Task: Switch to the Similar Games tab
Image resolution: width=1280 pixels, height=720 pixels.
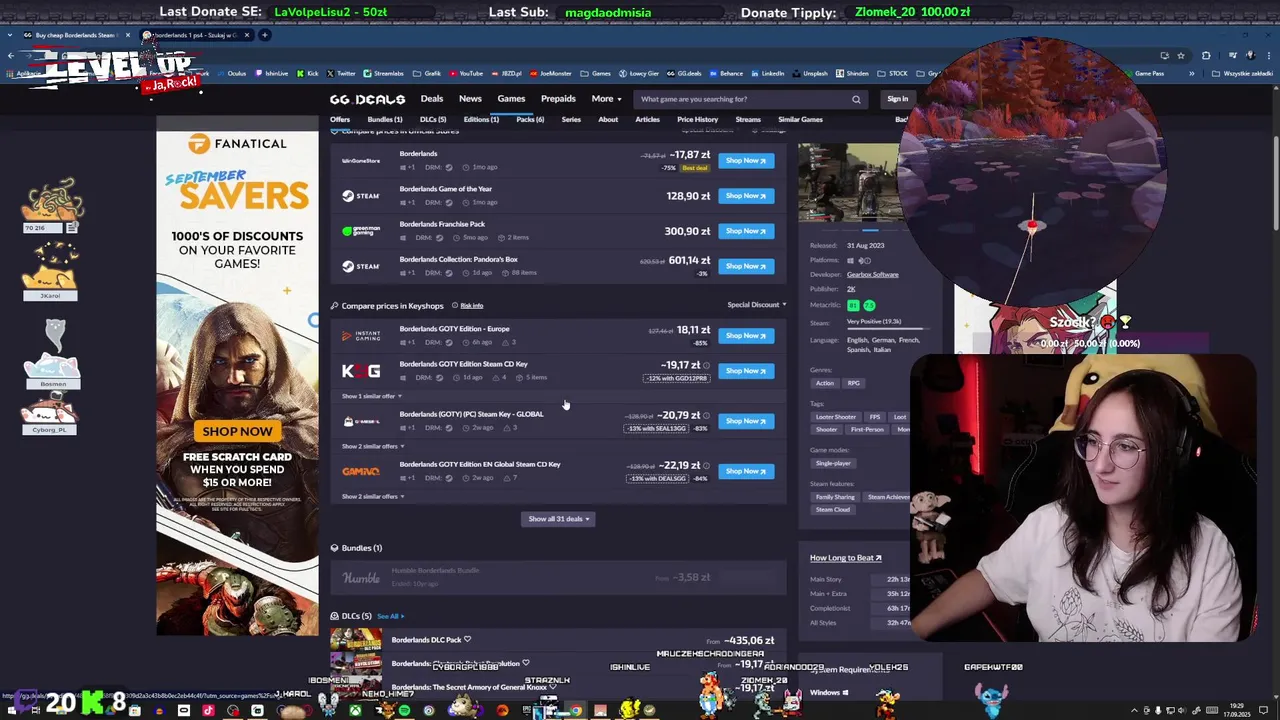Action: click(x=800, y=120)
